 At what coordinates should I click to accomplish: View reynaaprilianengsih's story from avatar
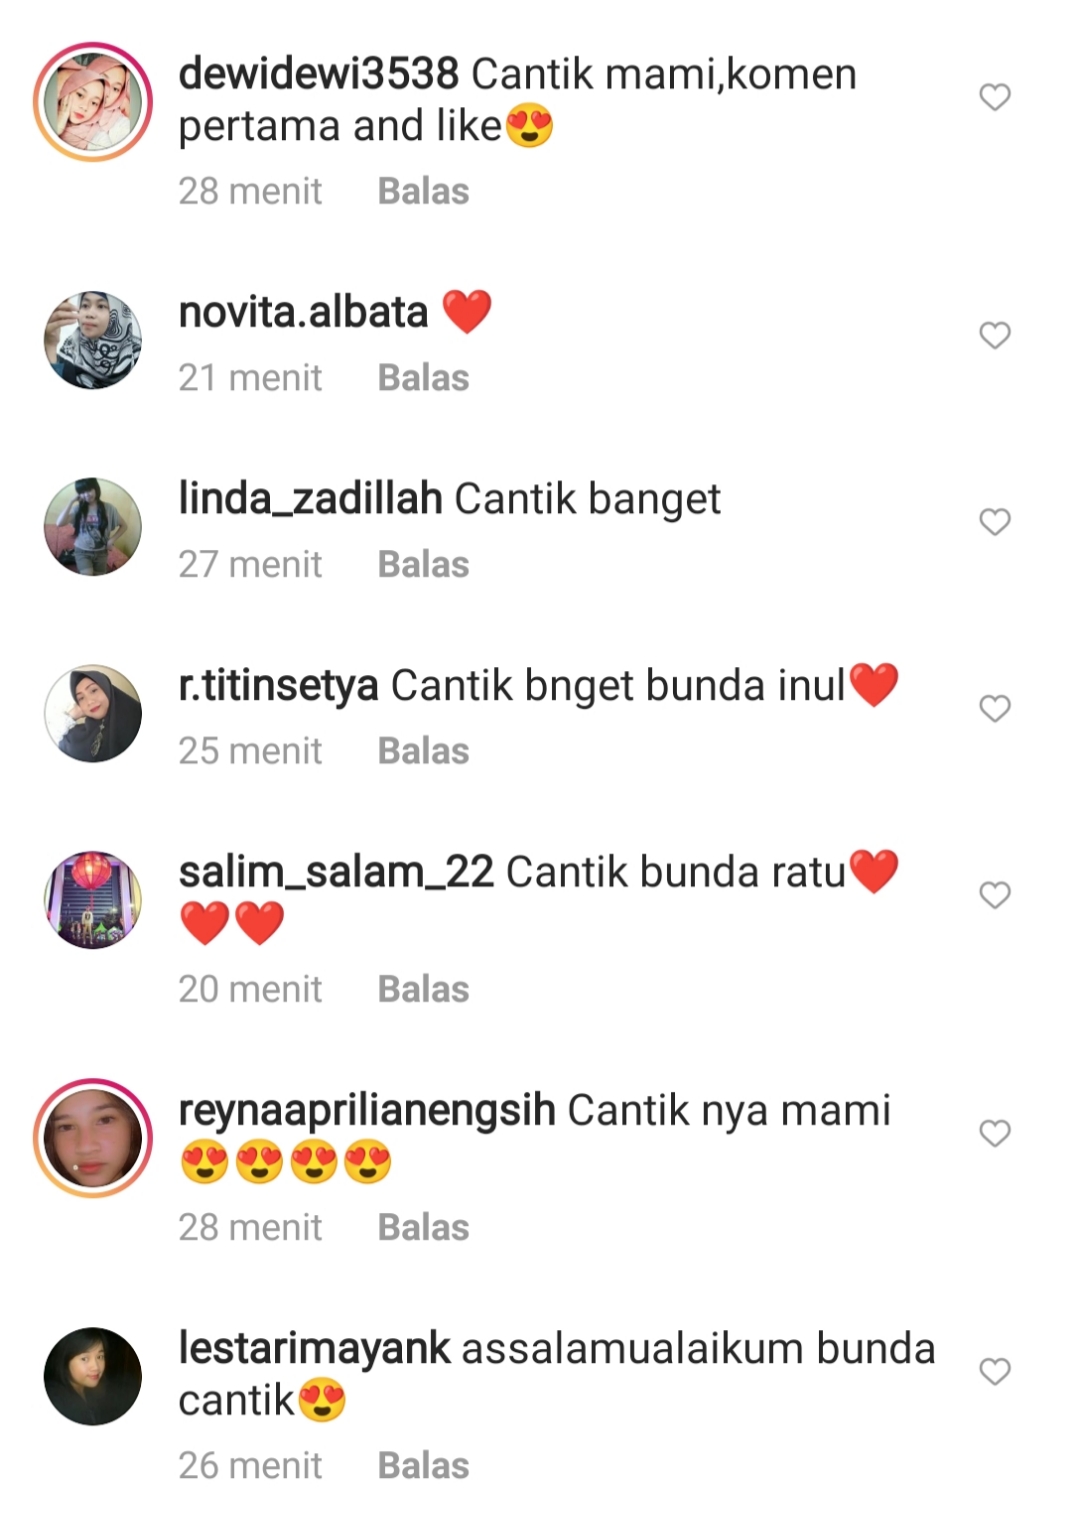[x=93, y=1138]
